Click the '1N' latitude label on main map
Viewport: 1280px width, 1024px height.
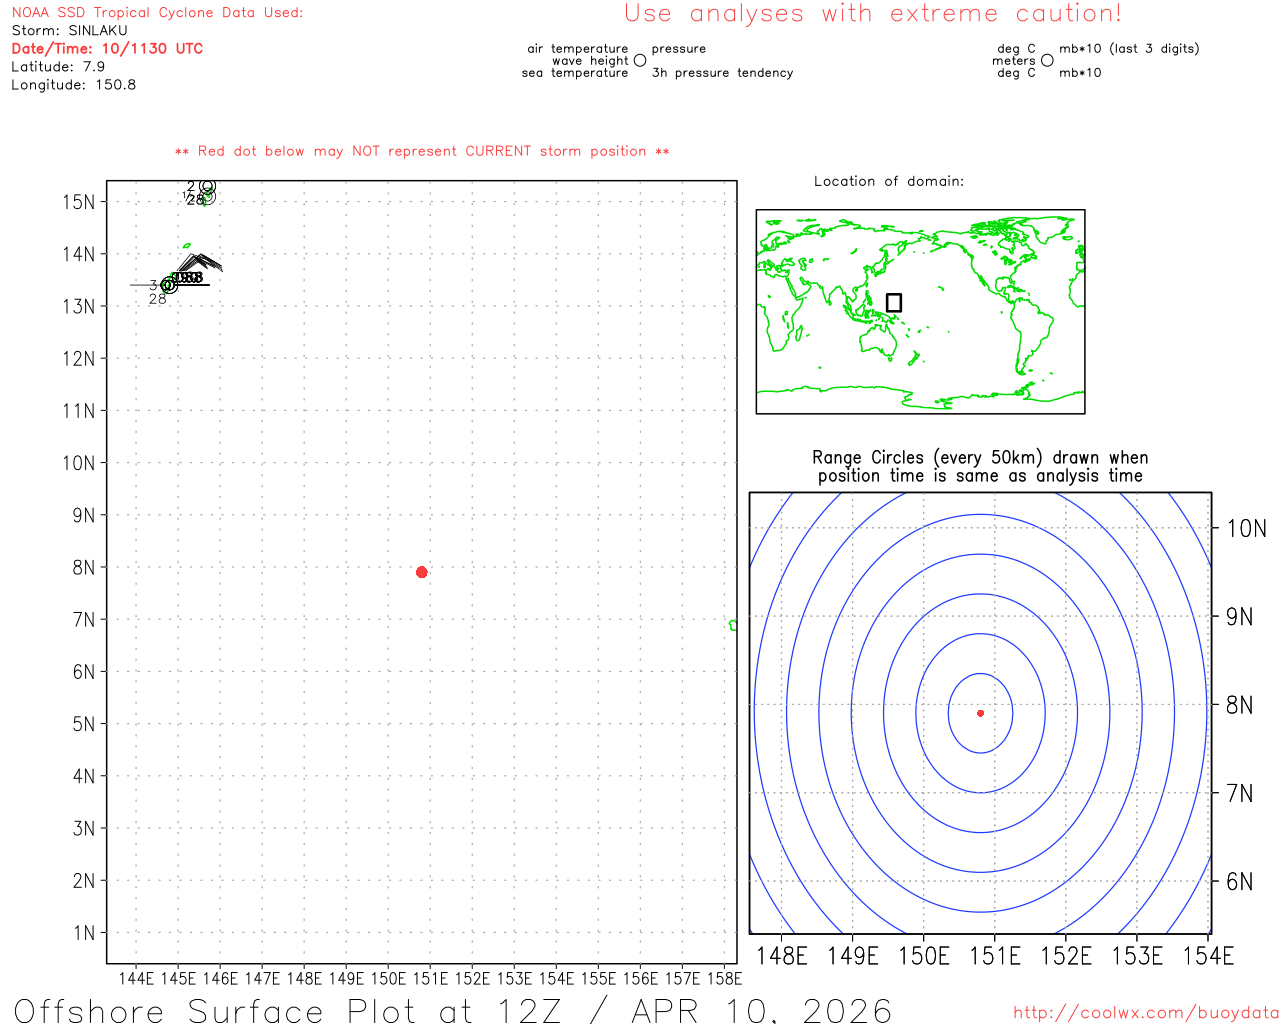point(84,933)
